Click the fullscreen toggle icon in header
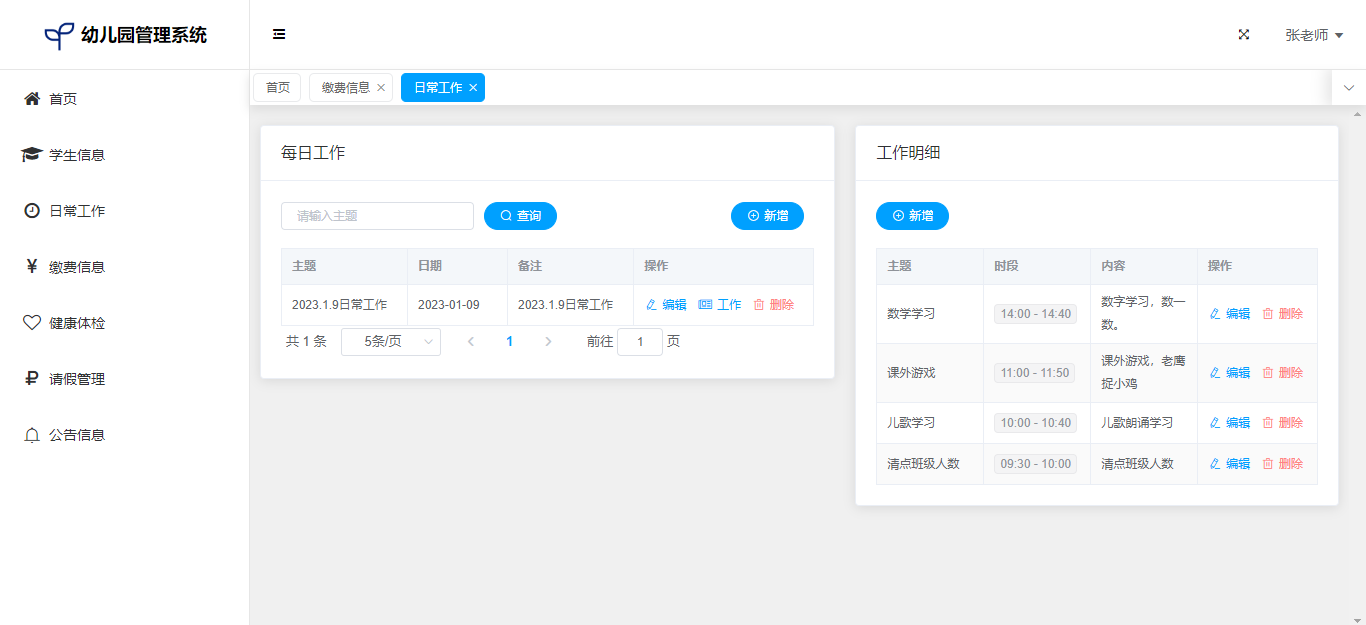The height and width of the screenshot is (625, 1366). (1244, 35)
